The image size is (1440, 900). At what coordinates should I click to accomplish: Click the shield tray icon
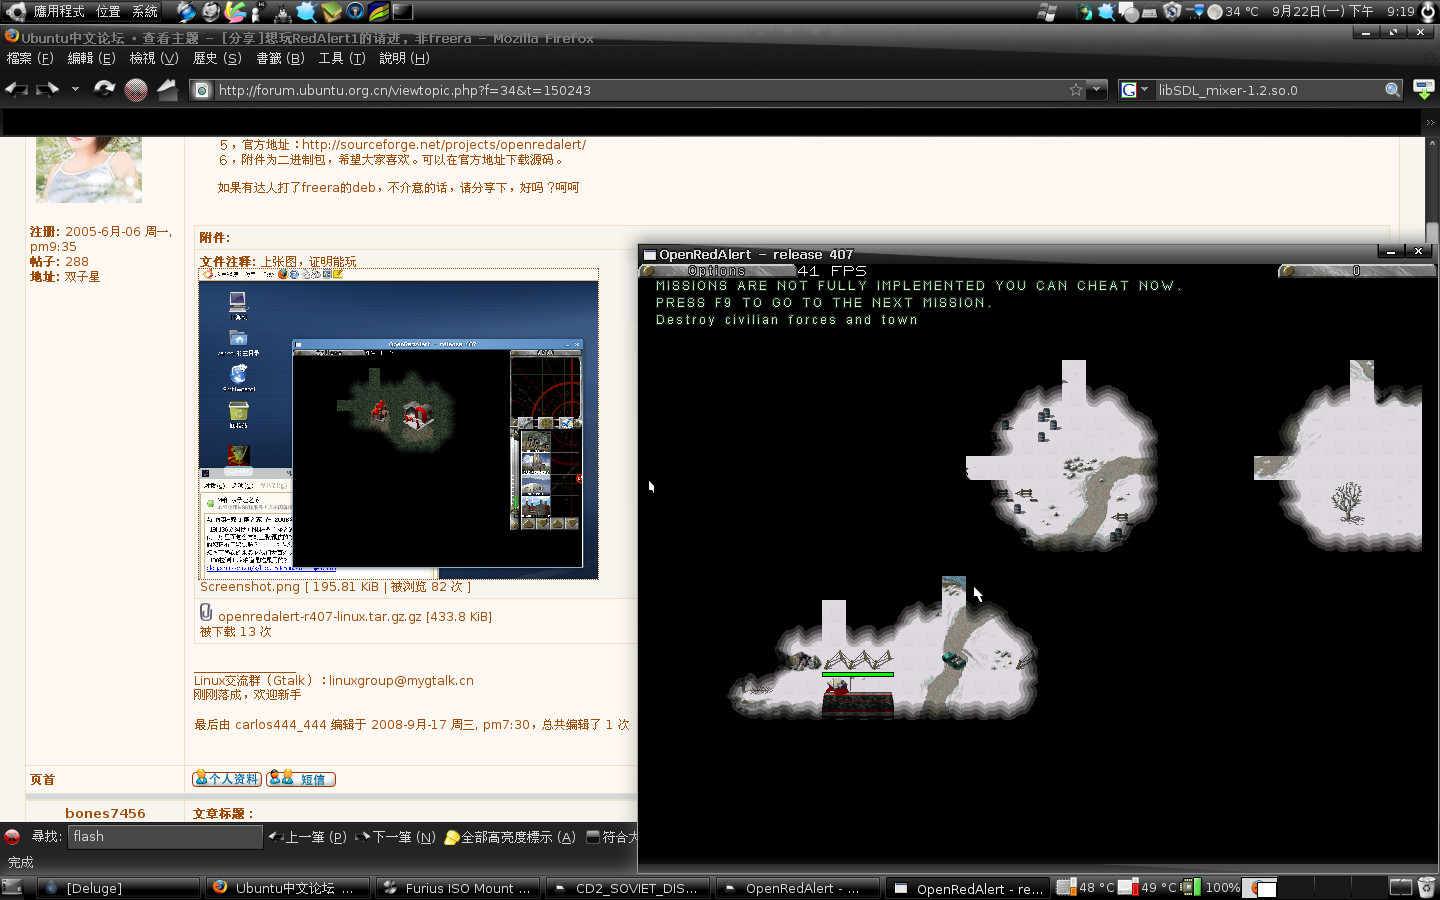pyautogui.click(x=1172, y=12)
